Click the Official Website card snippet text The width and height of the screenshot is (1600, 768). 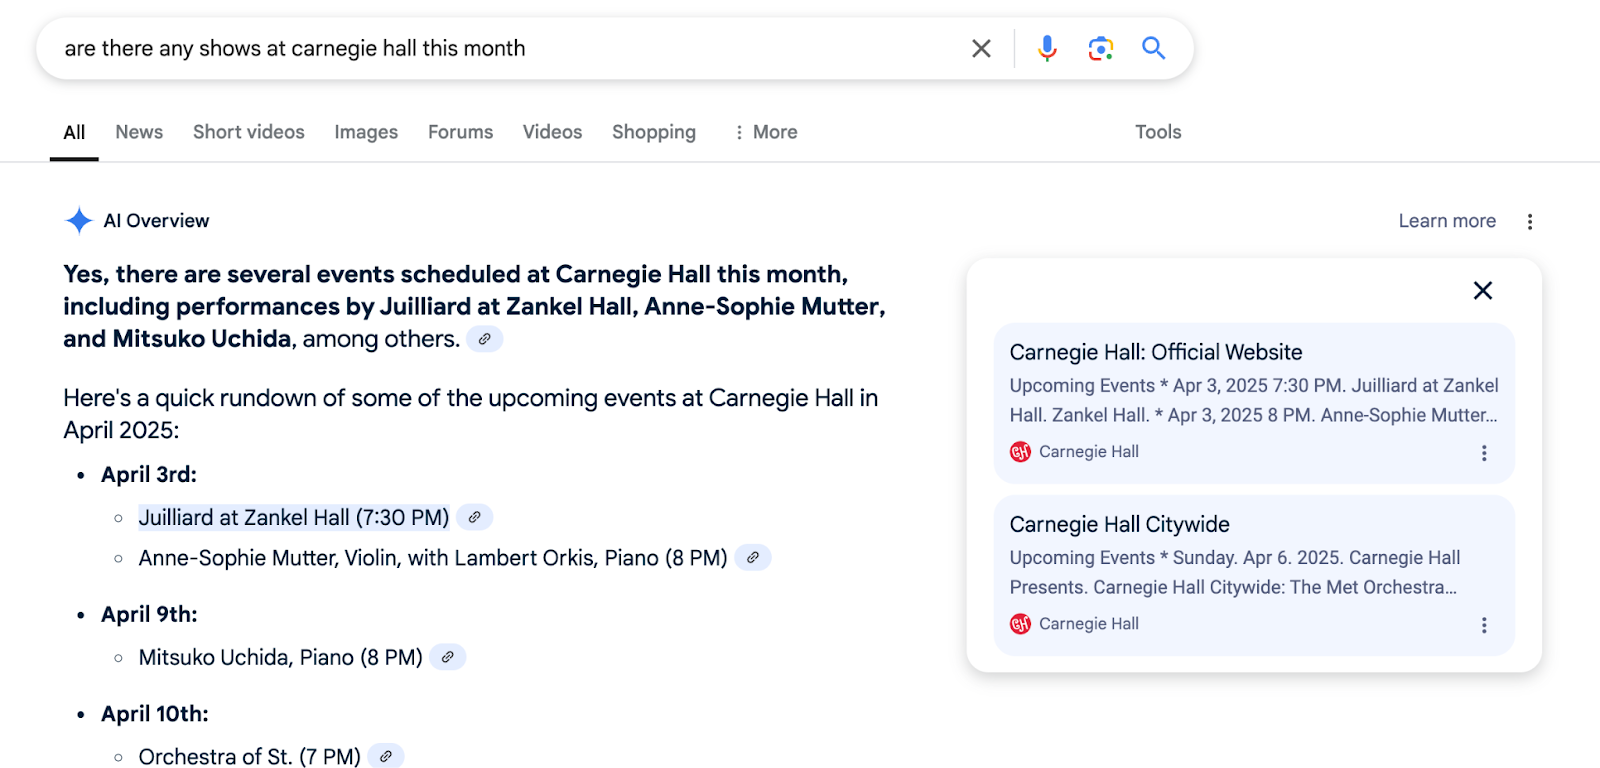(x=1254, y=400)
